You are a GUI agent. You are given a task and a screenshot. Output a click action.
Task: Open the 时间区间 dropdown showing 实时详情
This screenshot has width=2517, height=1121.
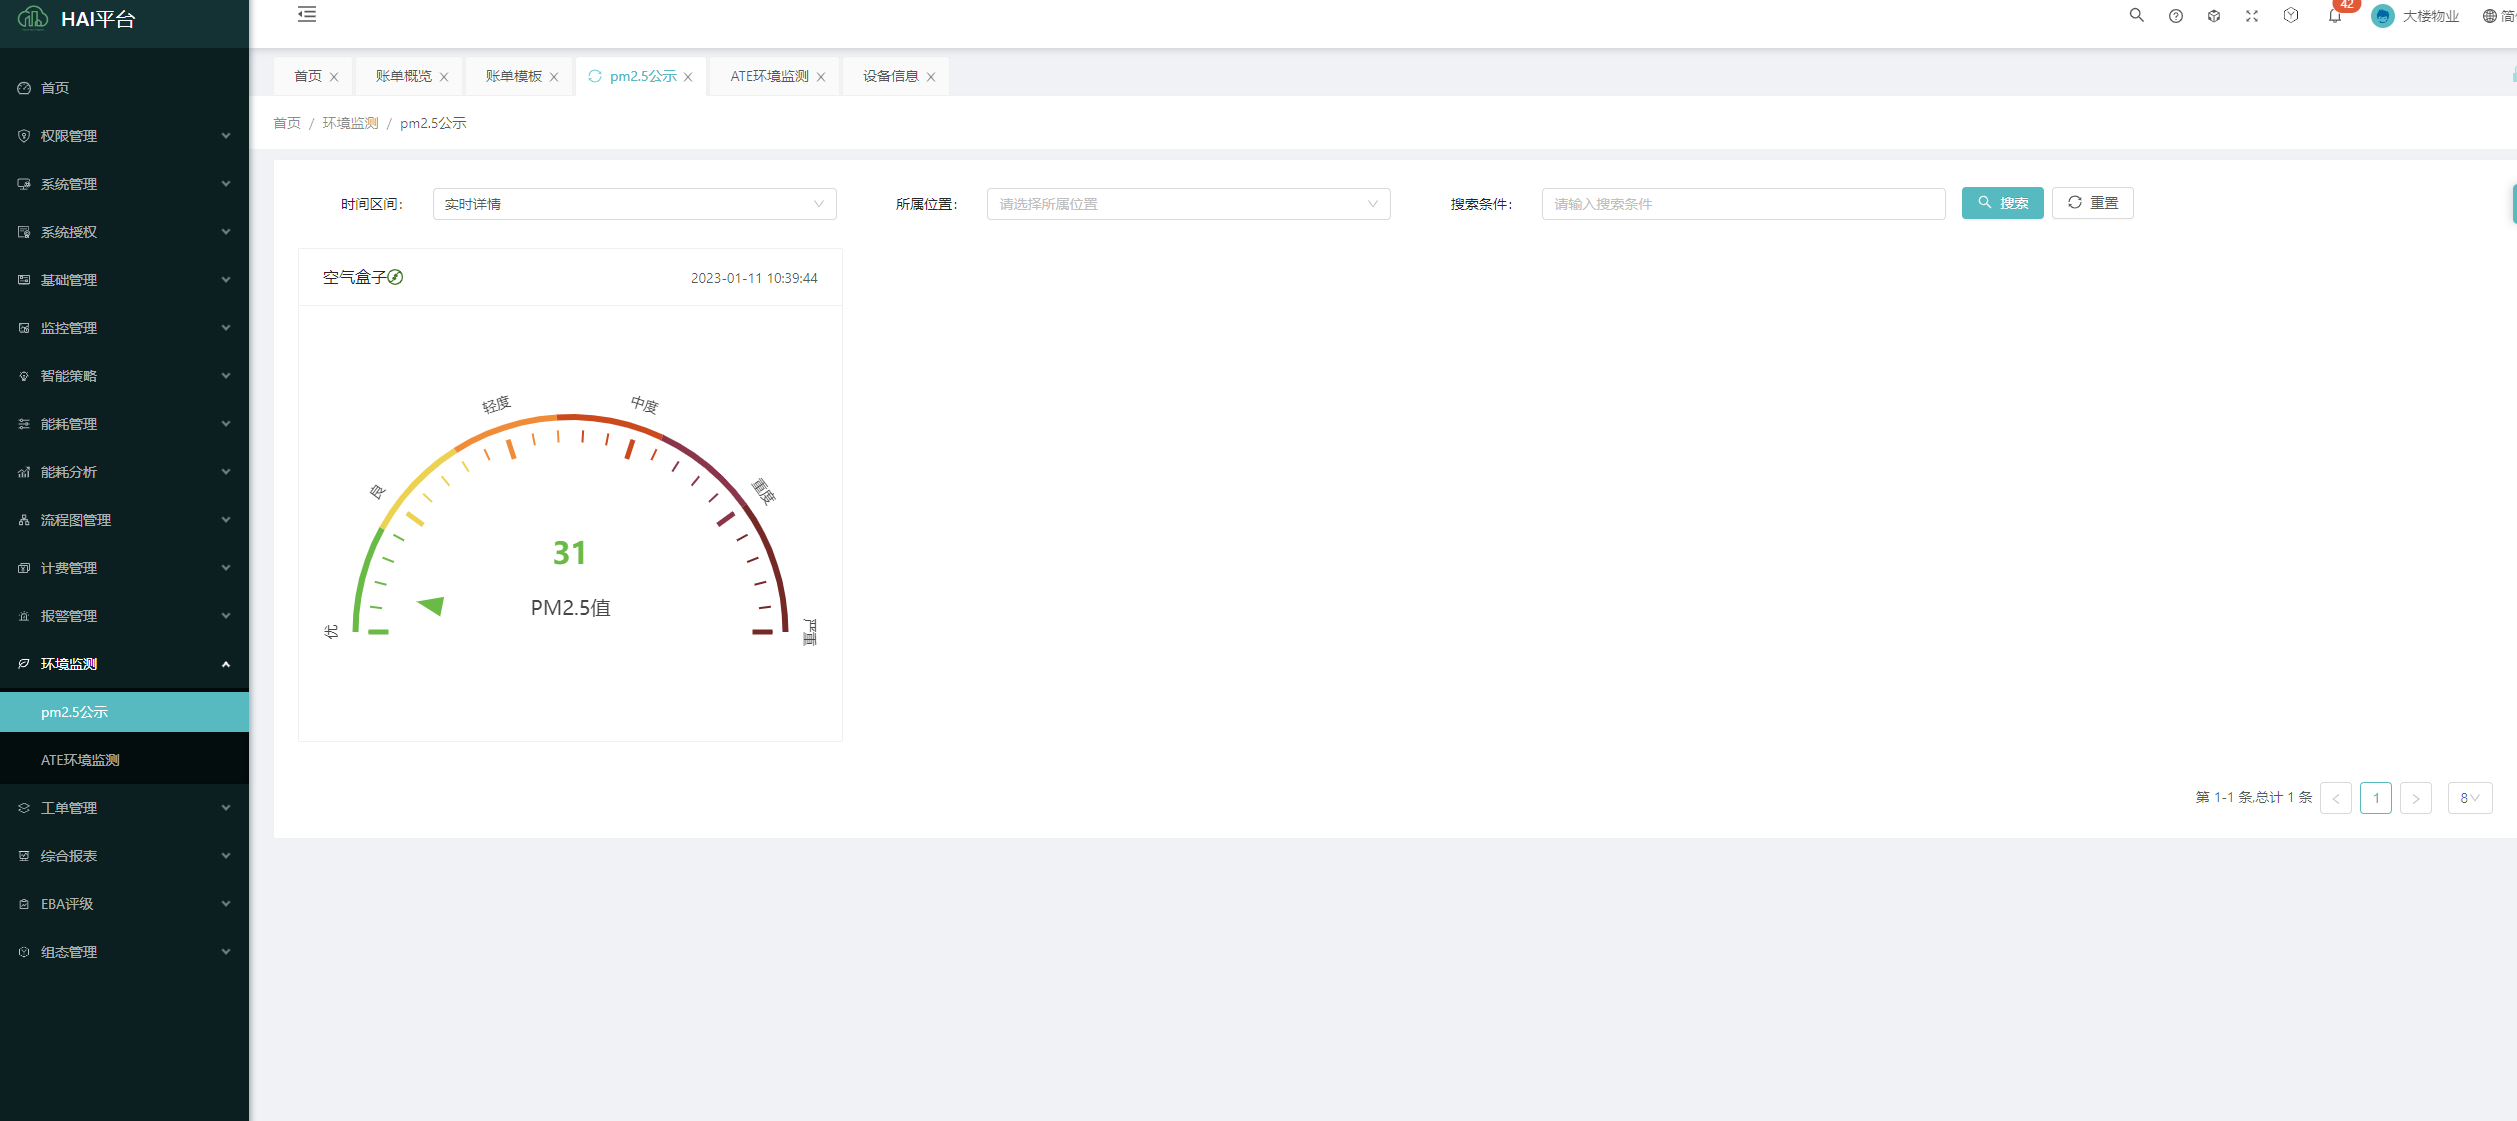point(634,204)
